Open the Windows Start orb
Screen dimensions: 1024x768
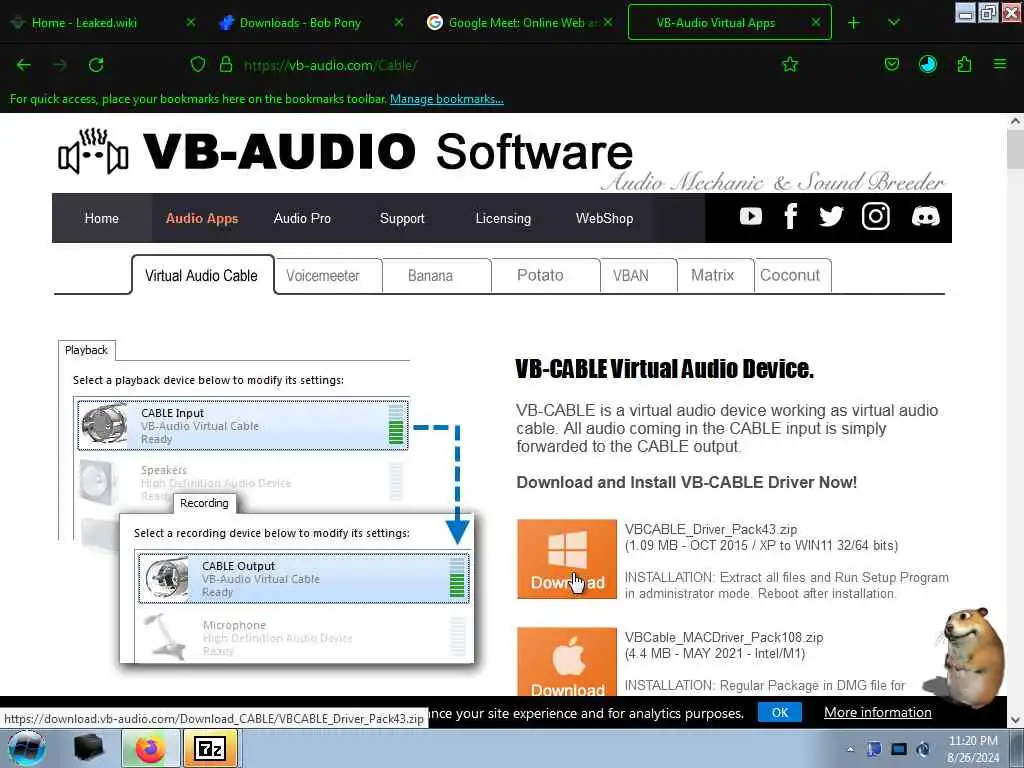27,748
